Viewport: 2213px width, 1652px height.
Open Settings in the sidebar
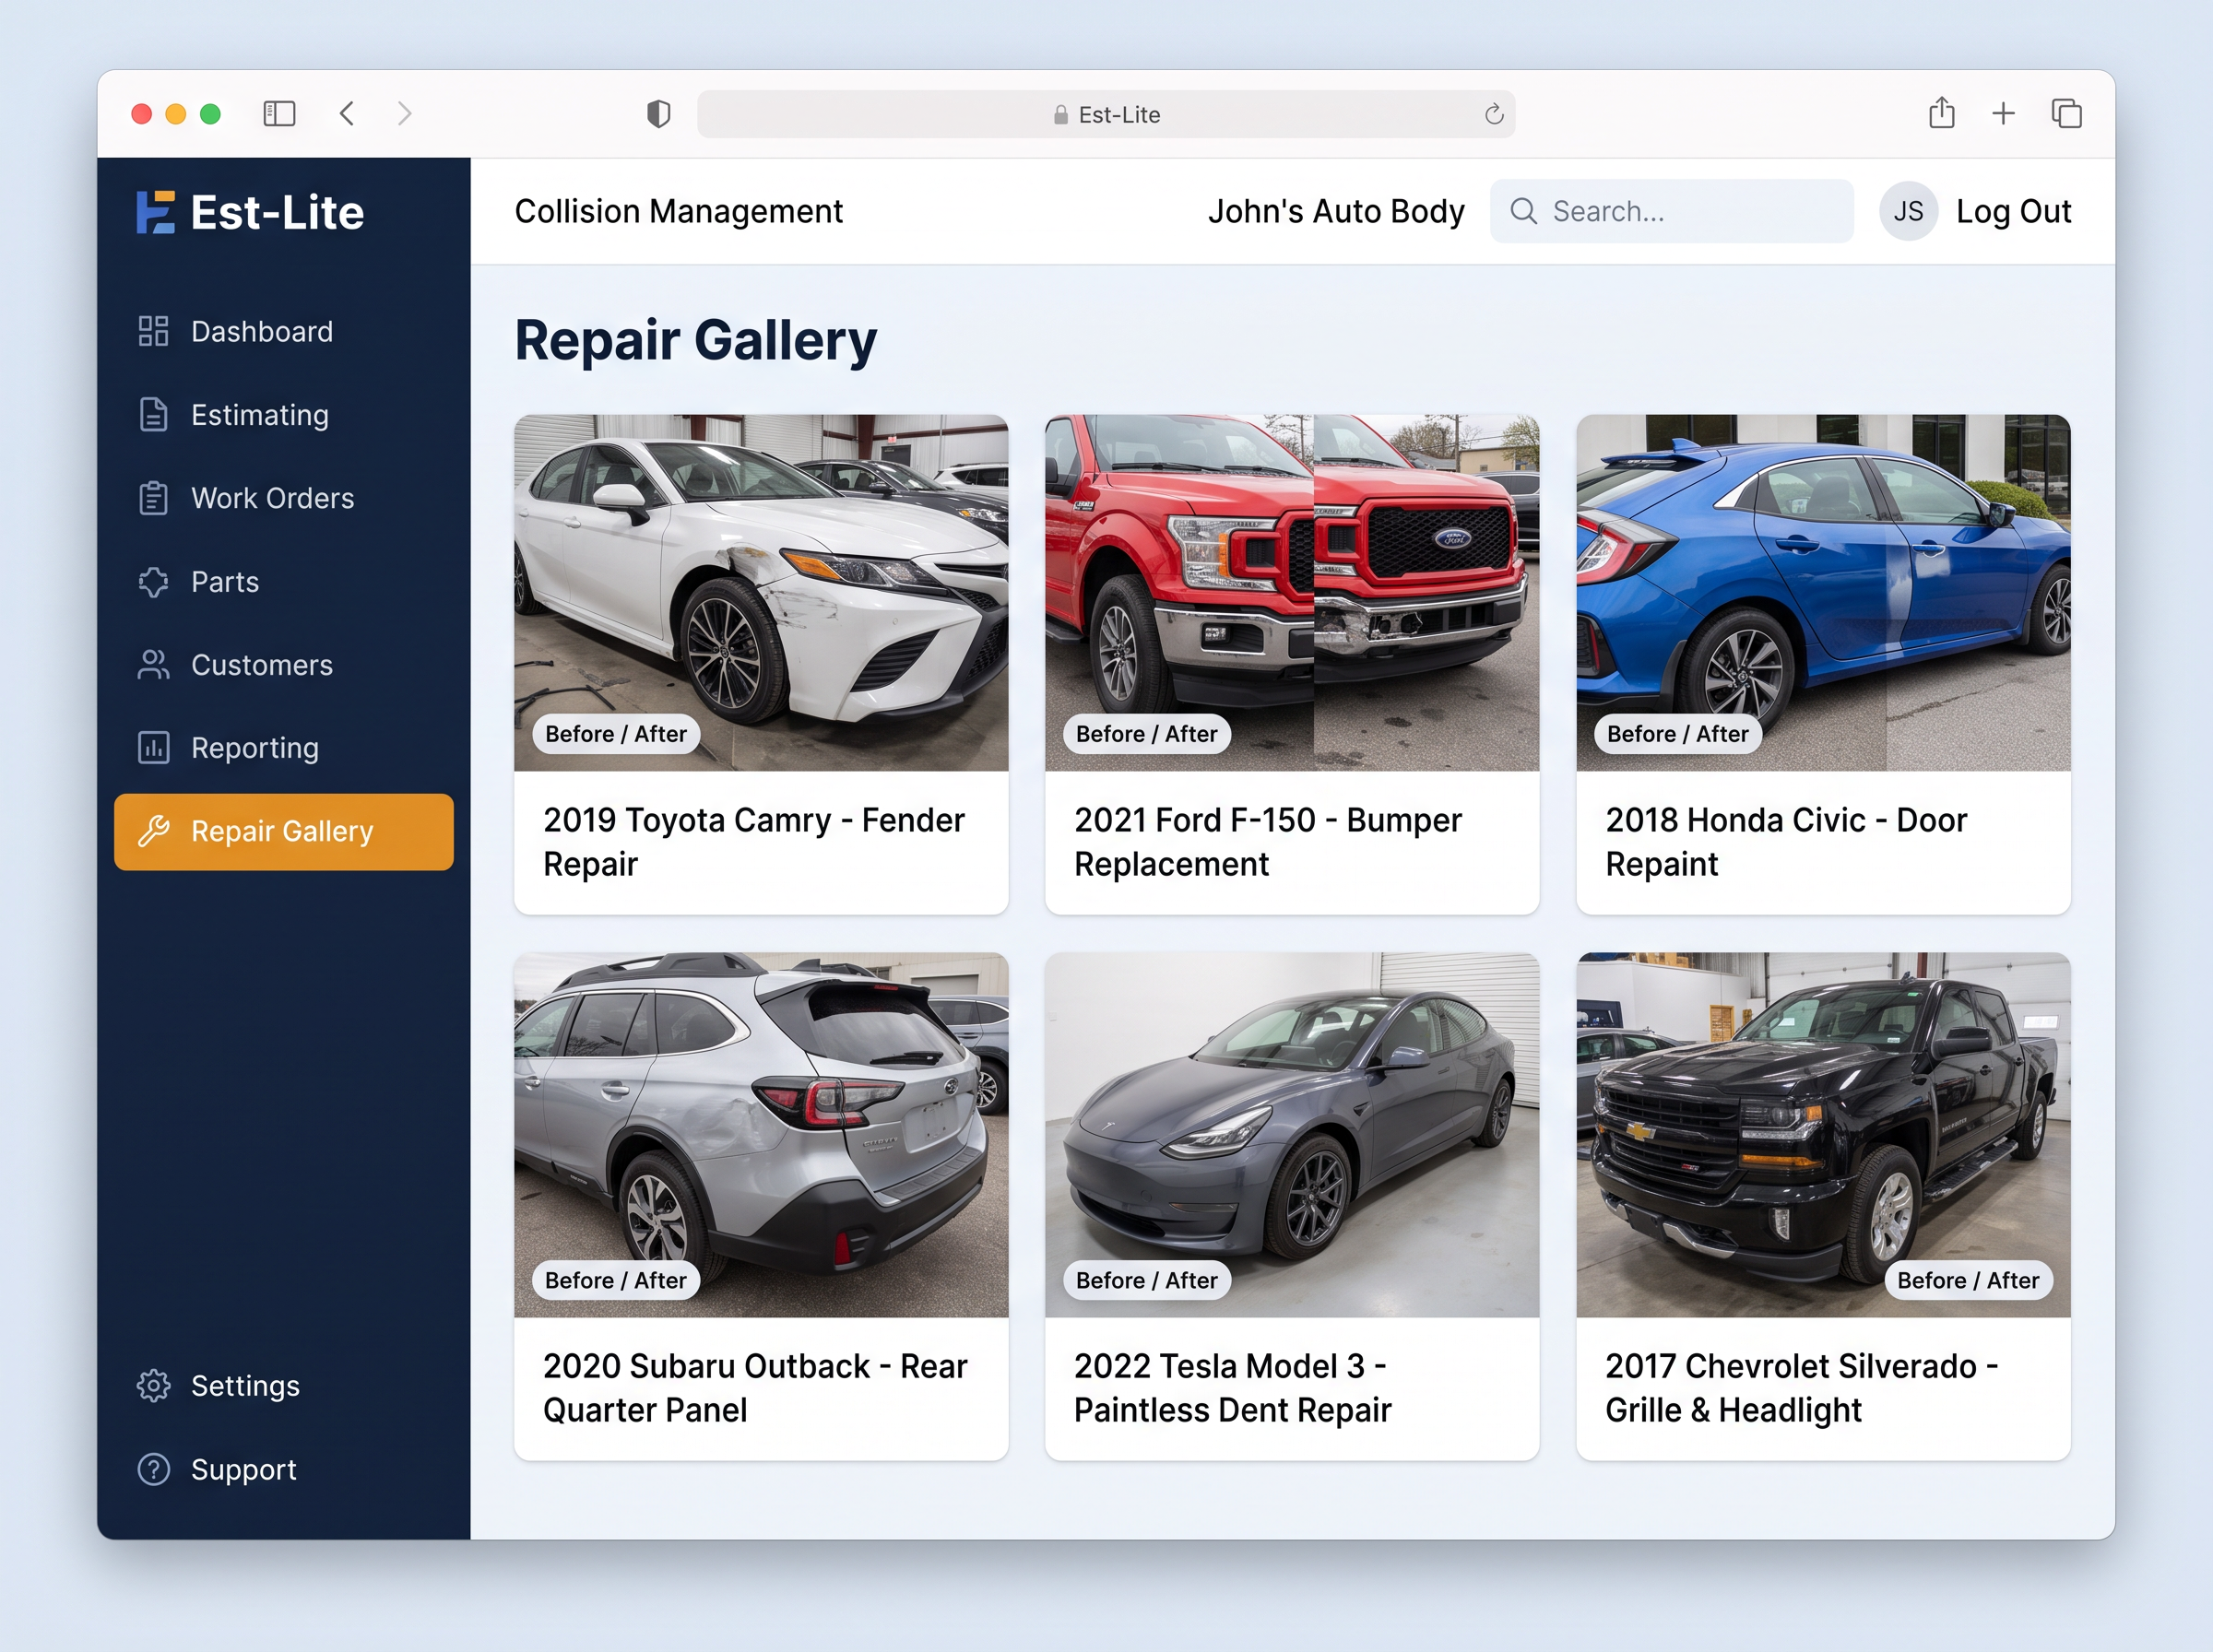pyautogui.click(x=283, y=1386)
